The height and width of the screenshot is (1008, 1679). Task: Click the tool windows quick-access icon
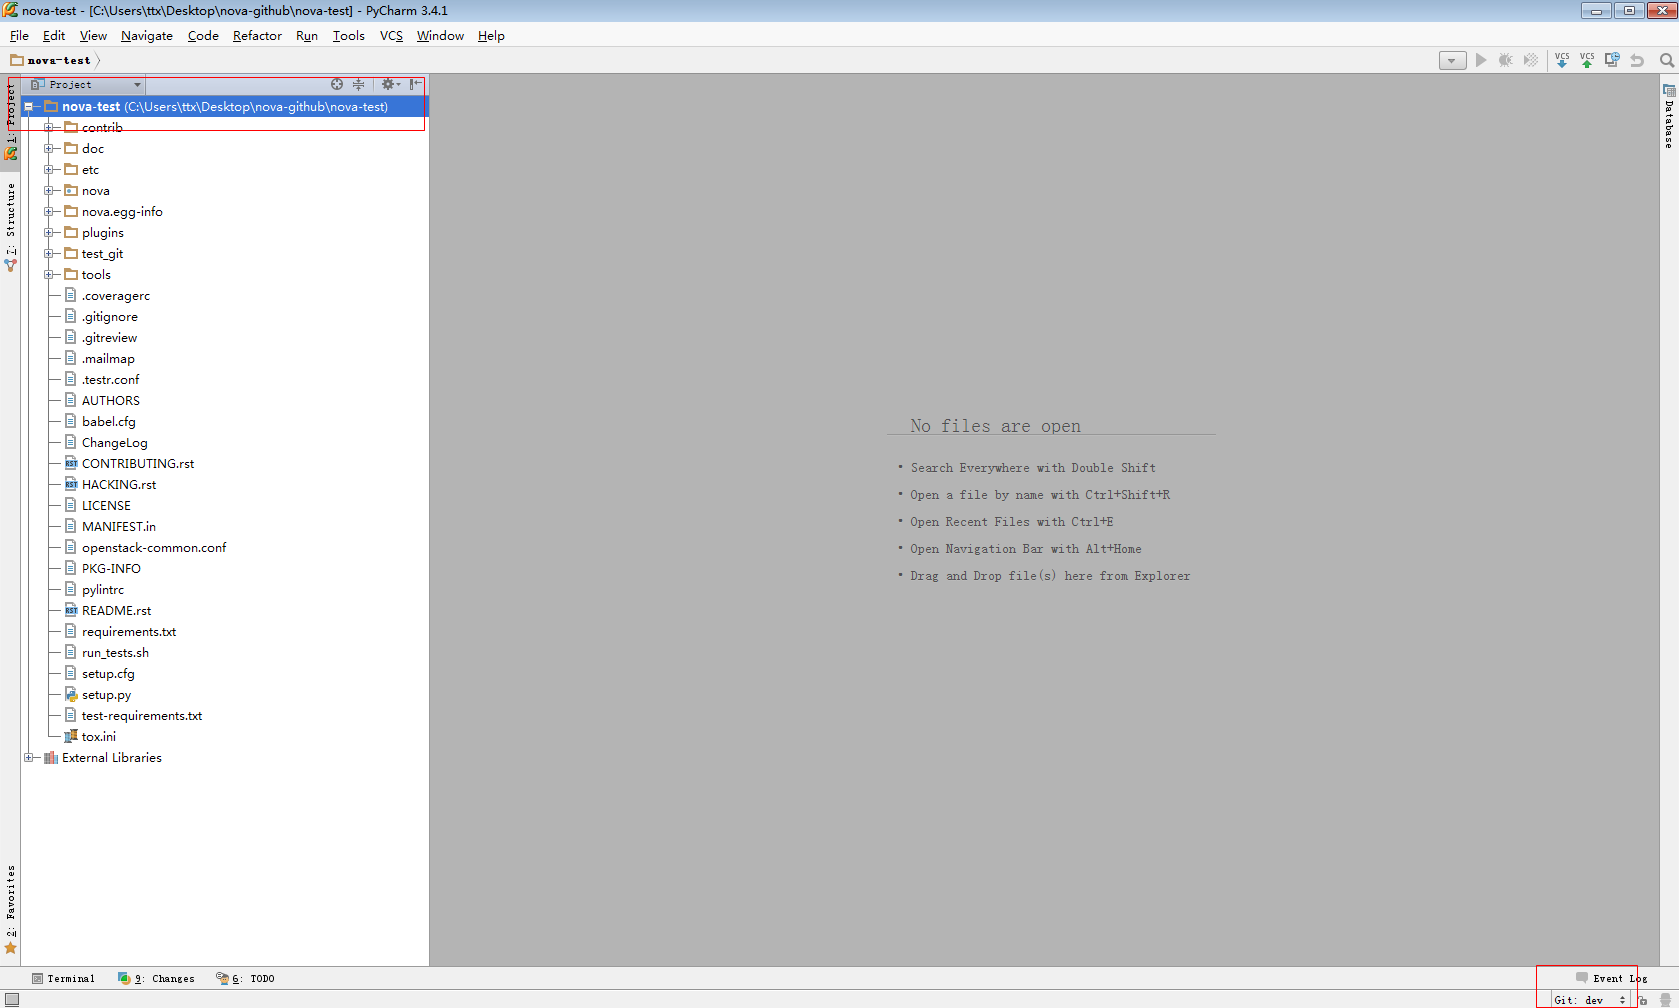[12, 1000]
